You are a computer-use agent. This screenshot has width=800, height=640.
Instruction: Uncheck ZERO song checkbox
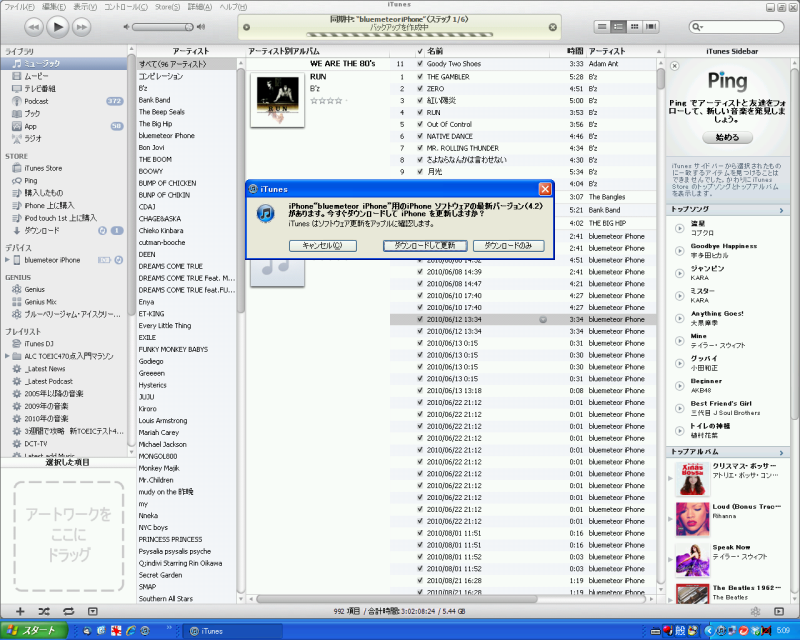(x=420, y=88)
